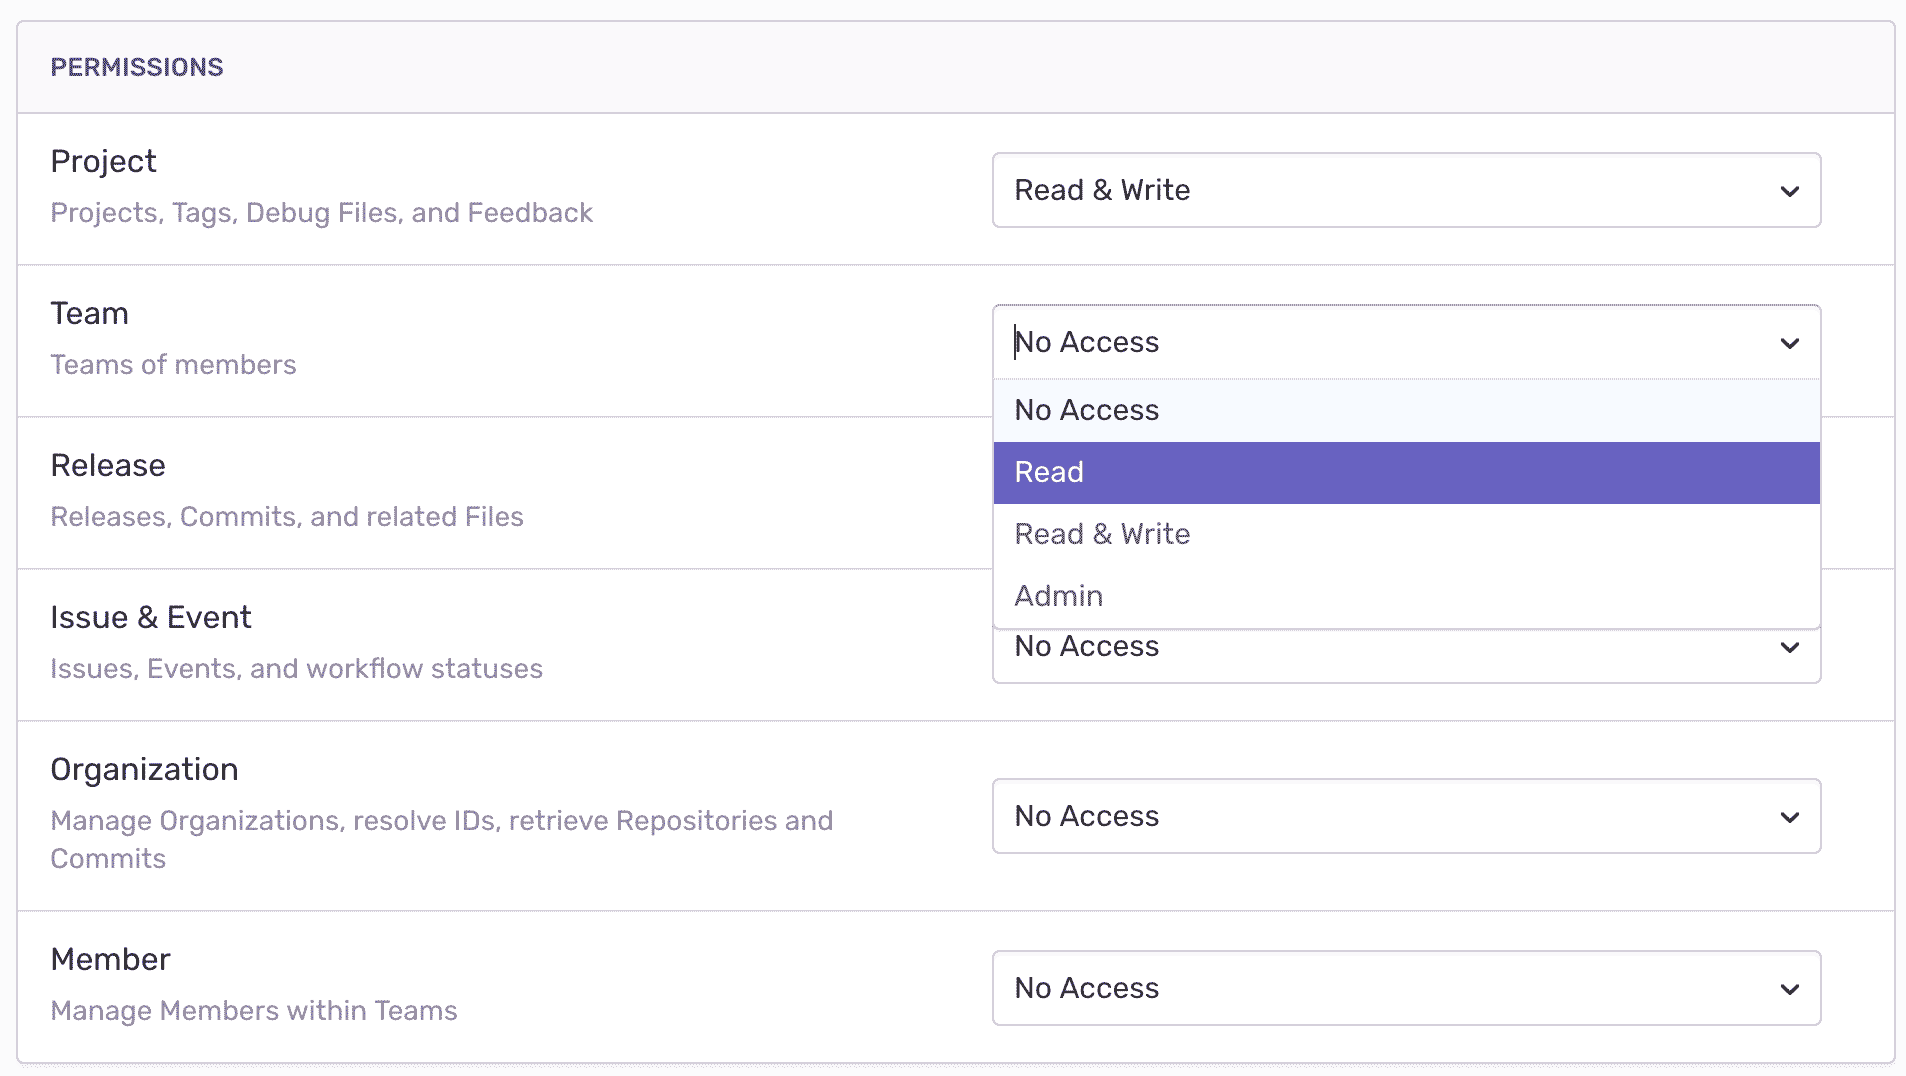The height and width of the screenshot is (1076, 1906).
Task: Click the Issue & Event dropdown chevron
Action: click(x=1789, y=648)
